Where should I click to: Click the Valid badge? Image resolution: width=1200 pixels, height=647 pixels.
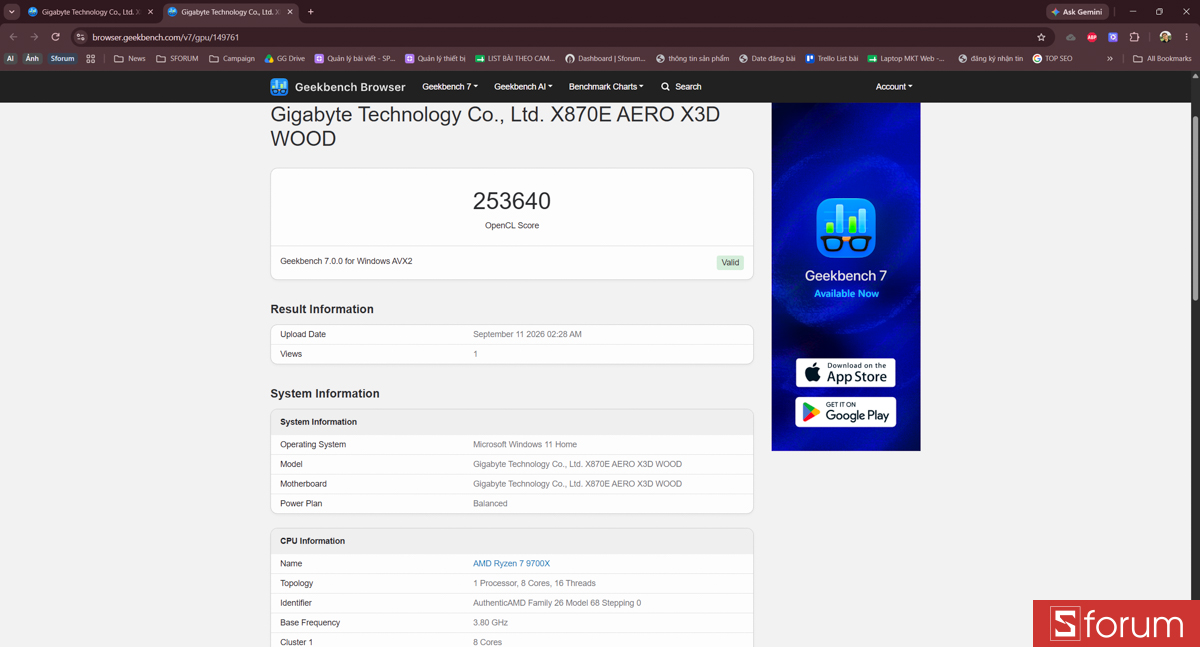(x=730, y=263)
